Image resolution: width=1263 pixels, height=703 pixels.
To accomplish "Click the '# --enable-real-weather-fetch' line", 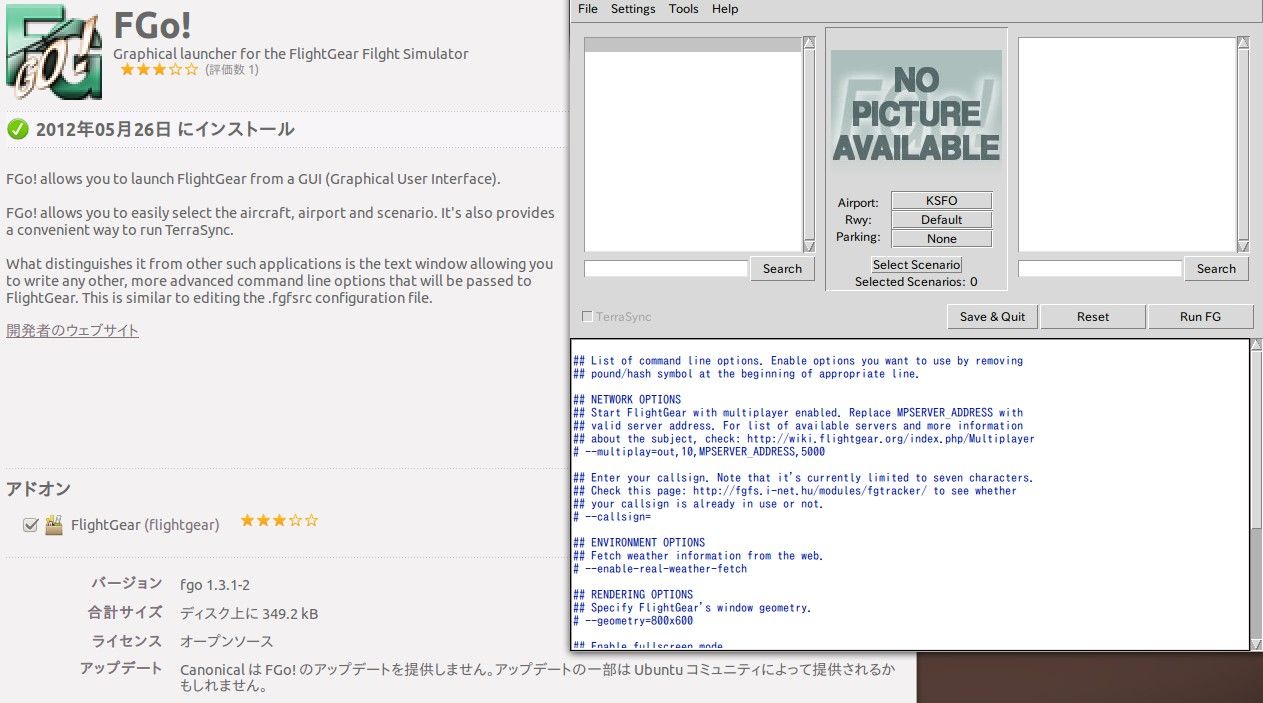I will point(660,569).
